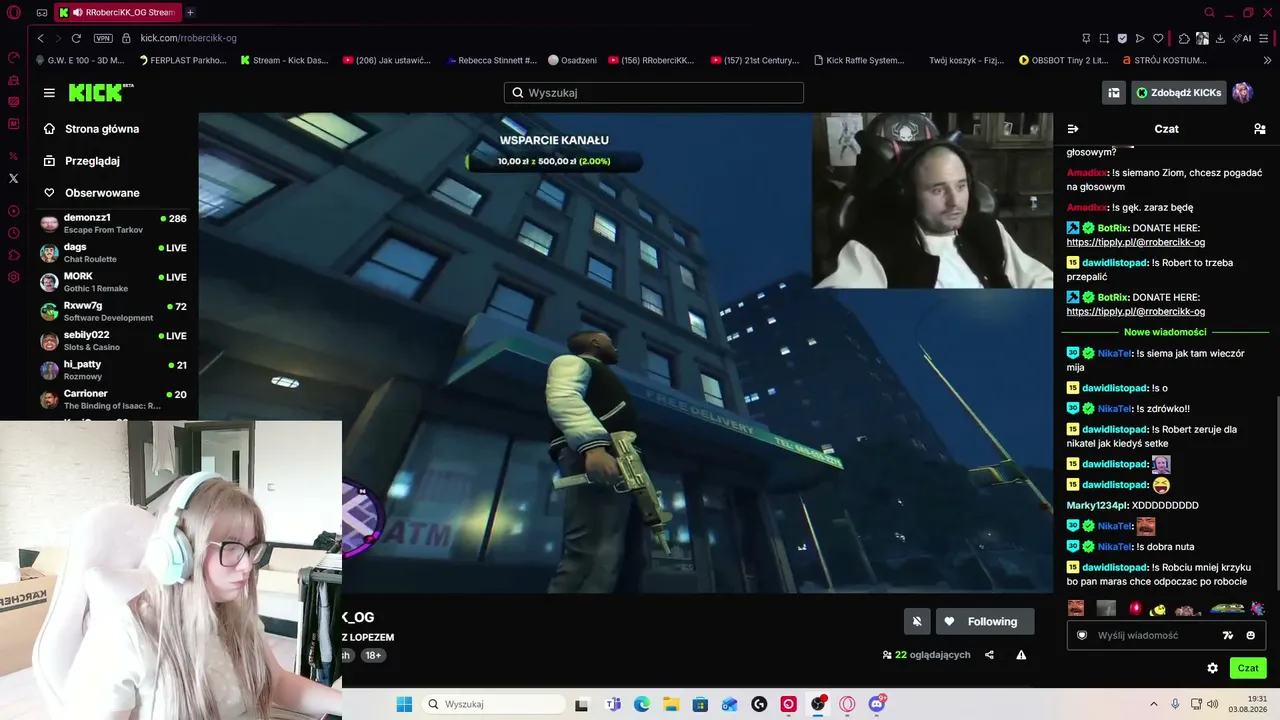
Task: Show hidden system tray icons
Action: pyautogui.click(x=1153, y=704)
